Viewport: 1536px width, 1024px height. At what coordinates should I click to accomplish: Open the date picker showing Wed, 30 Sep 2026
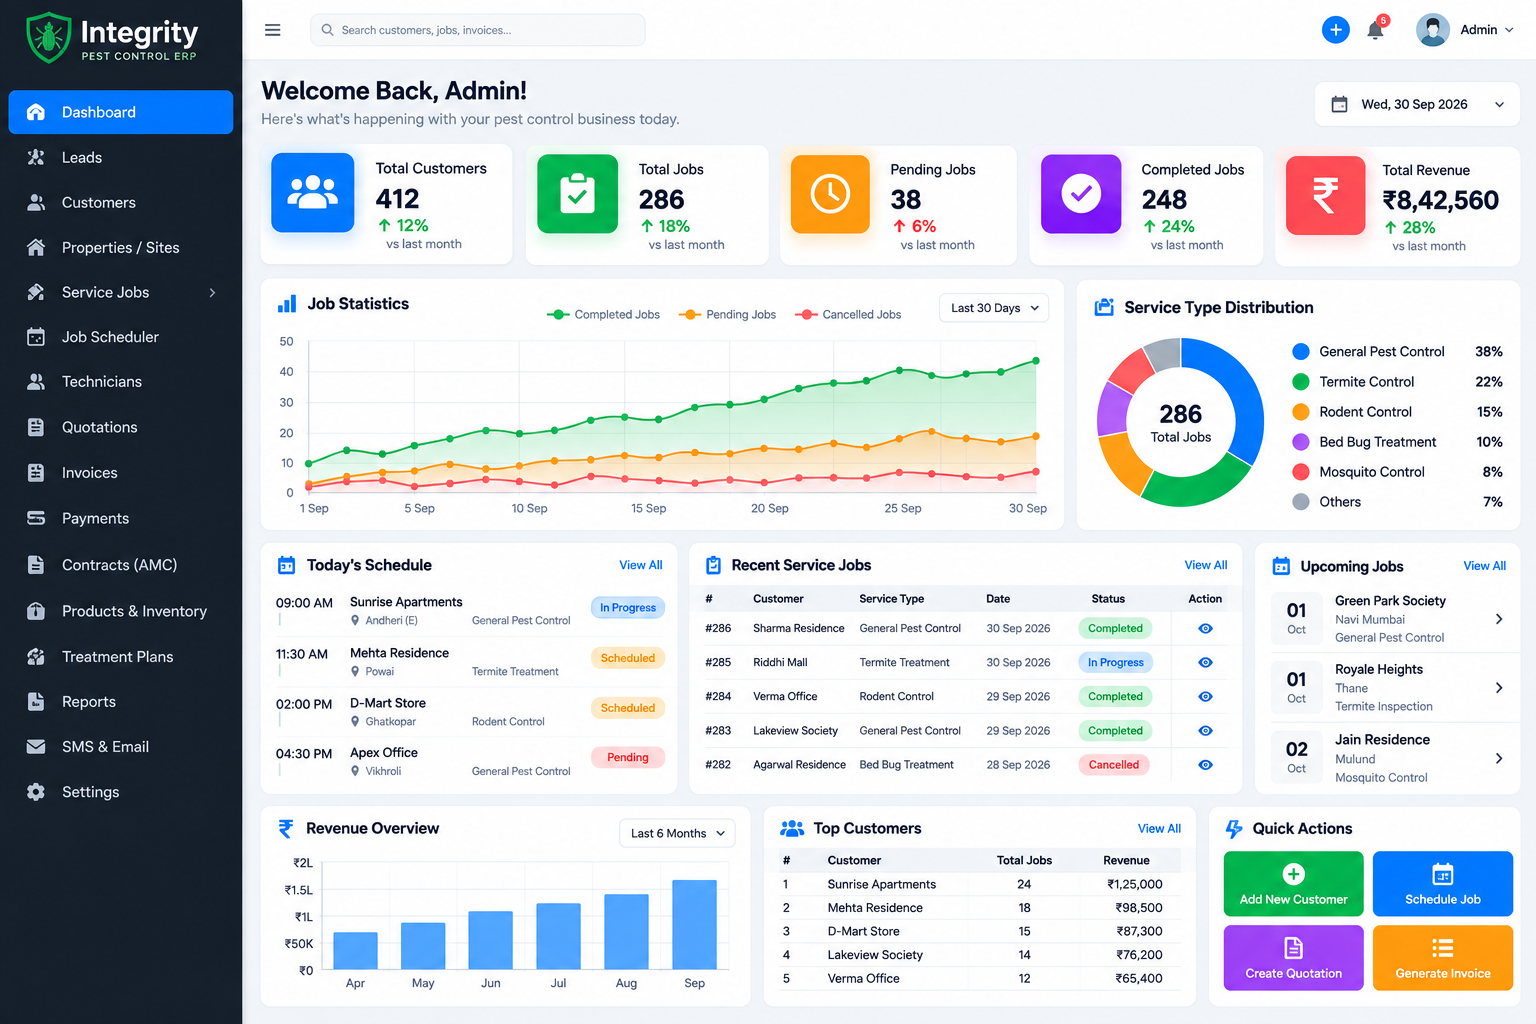coord(1417,104)
